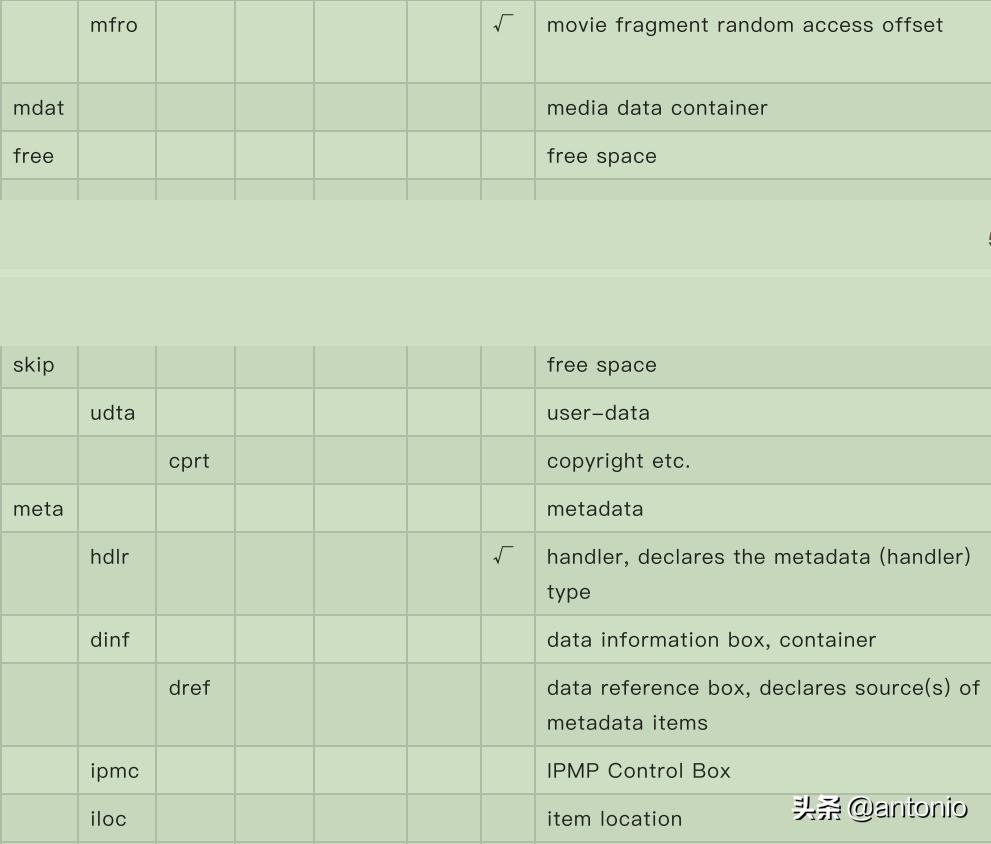Click the mfro box name cell
This screenshot has height=844, width=991.
pos(114,26)
